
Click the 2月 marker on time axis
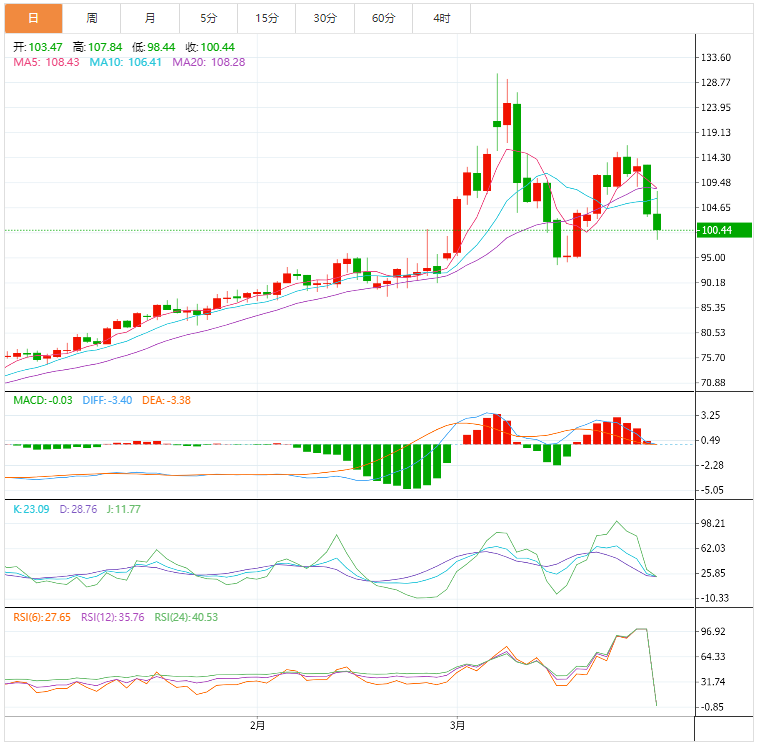pyautogui.click(x=258, y=725)
